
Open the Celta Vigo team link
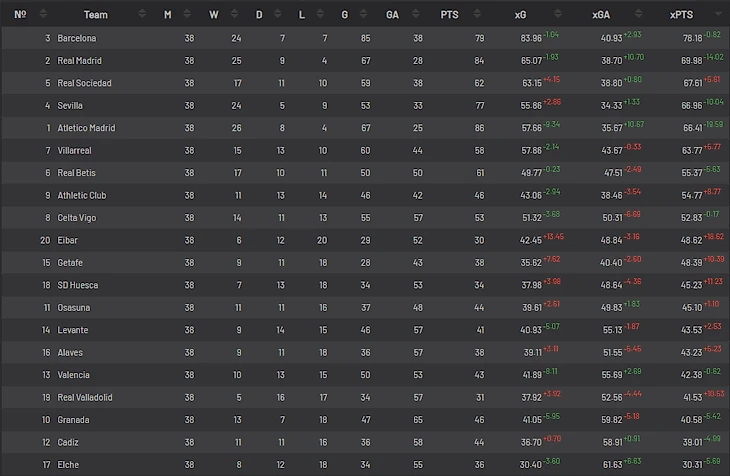coord(77,218)
